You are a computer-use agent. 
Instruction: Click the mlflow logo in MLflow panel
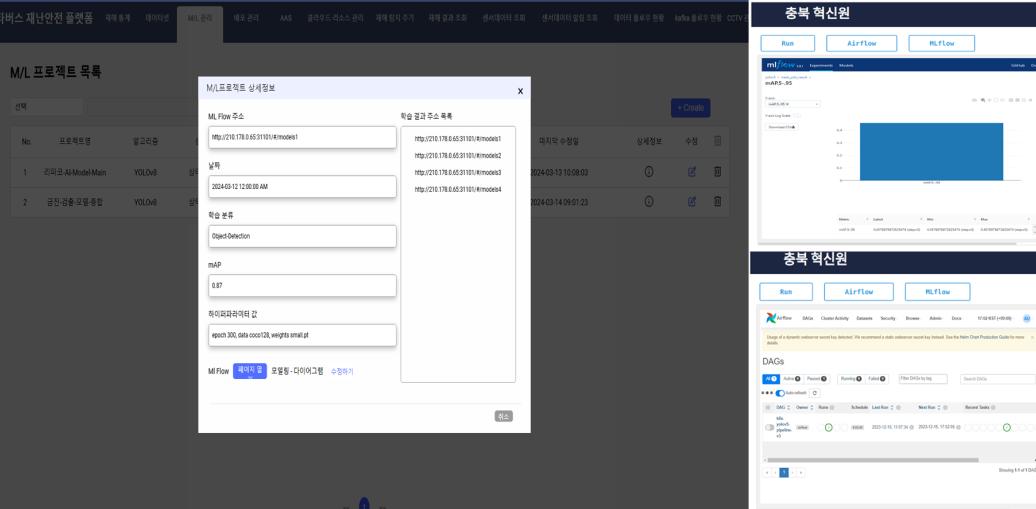(x=781, y=65)
